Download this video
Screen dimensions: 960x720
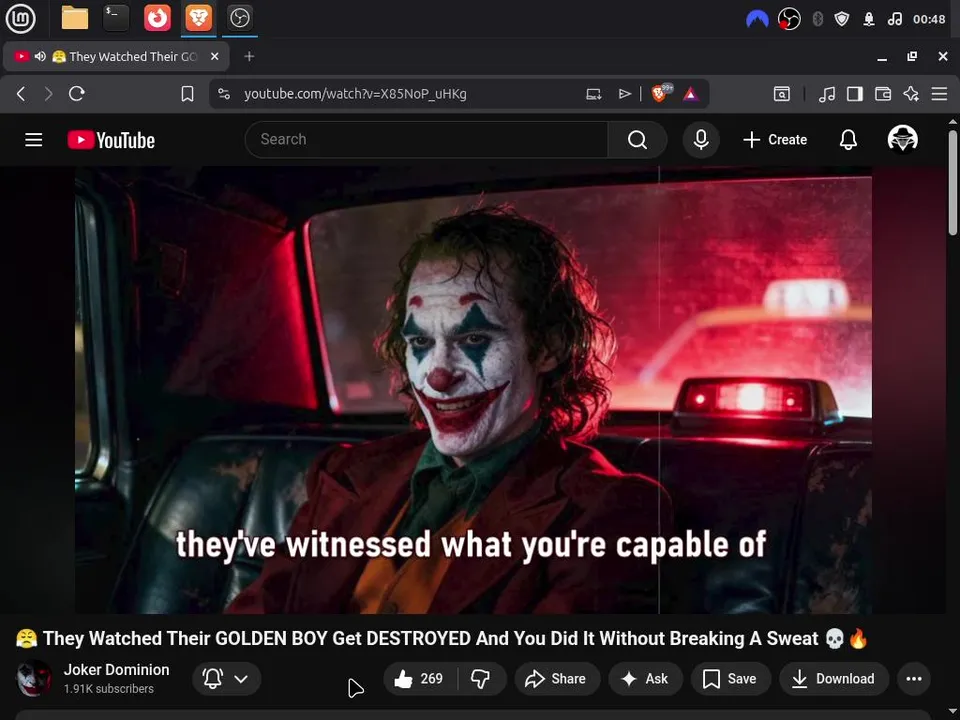pos(834,678)
